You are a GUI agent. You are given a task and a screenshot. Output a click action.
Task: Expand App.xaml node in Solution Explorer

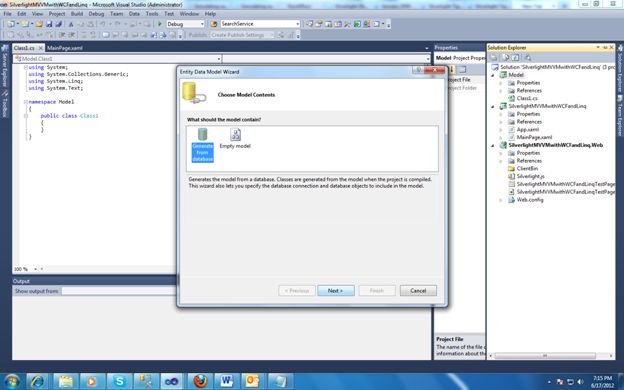501,130
